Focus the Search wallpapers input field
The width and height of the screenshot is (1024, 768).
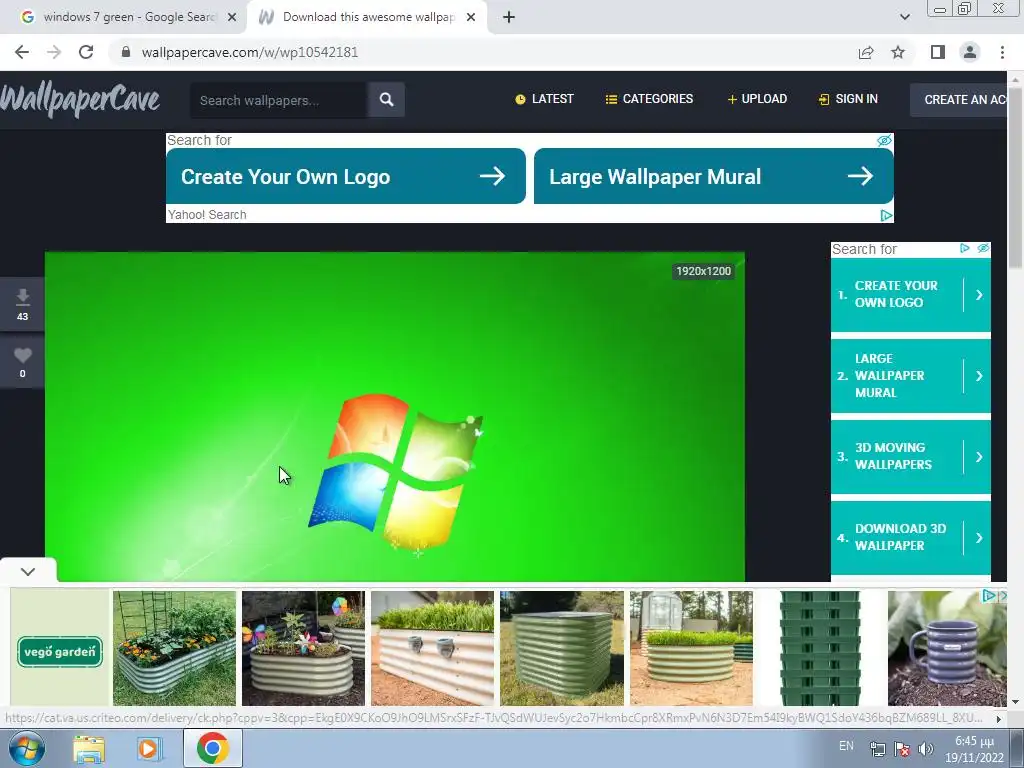point(279,100)
